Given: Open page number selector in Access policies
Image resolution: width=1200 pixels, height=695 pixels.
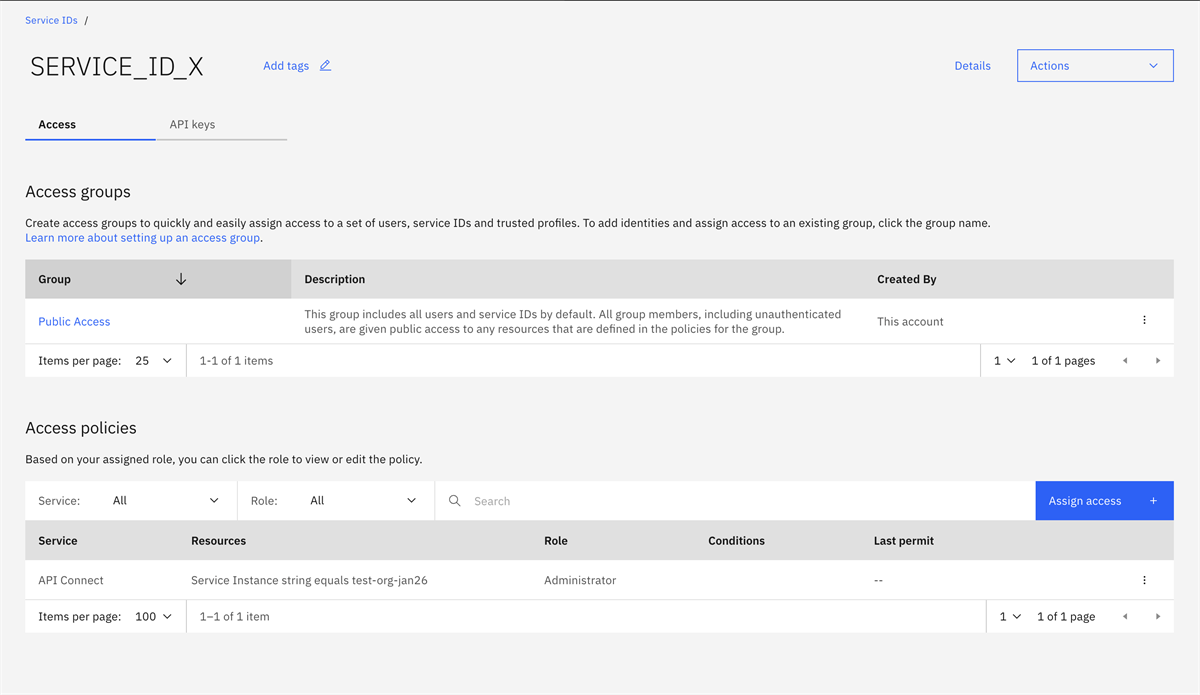Looking at the screenshot, I should click(1010, 617).
